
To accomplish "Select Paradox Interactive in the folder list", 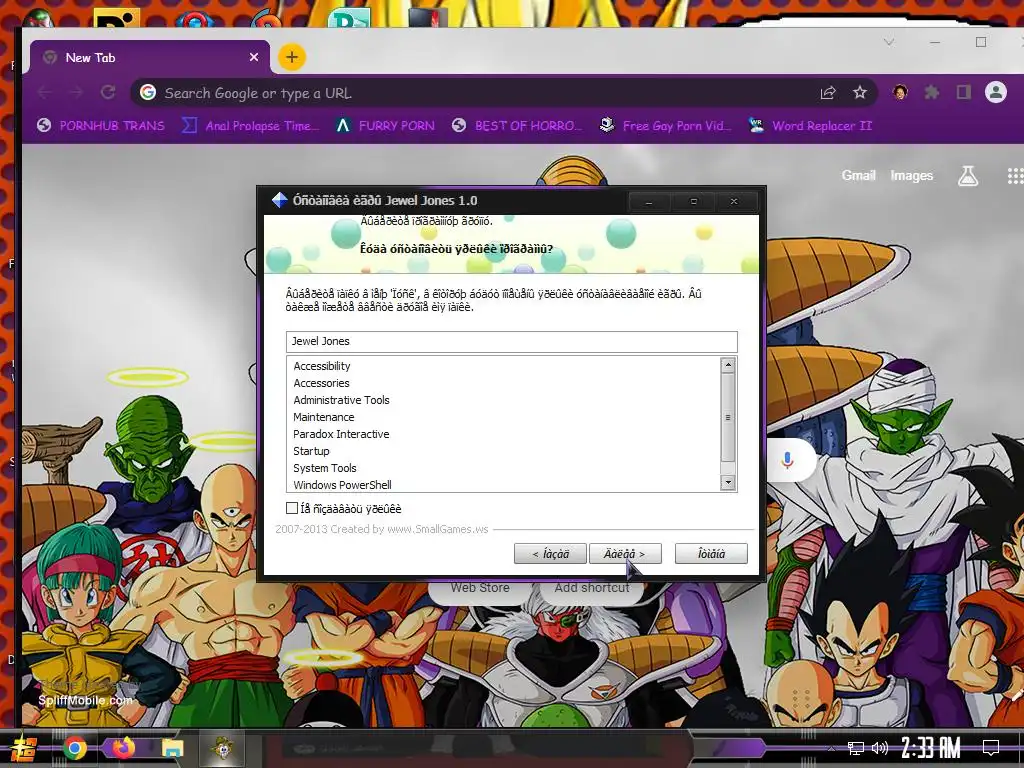I will pyautogui.click(x=341, y=434).
